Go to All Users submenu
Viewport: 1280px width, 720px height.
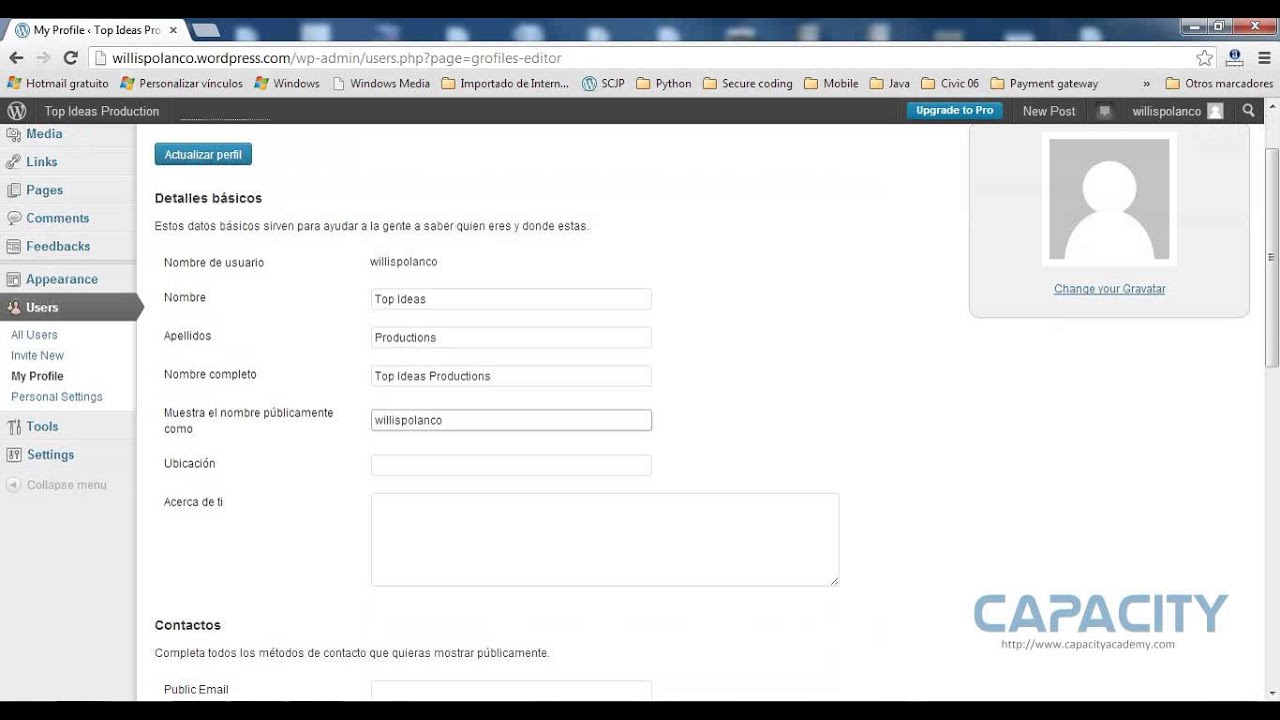34,335
